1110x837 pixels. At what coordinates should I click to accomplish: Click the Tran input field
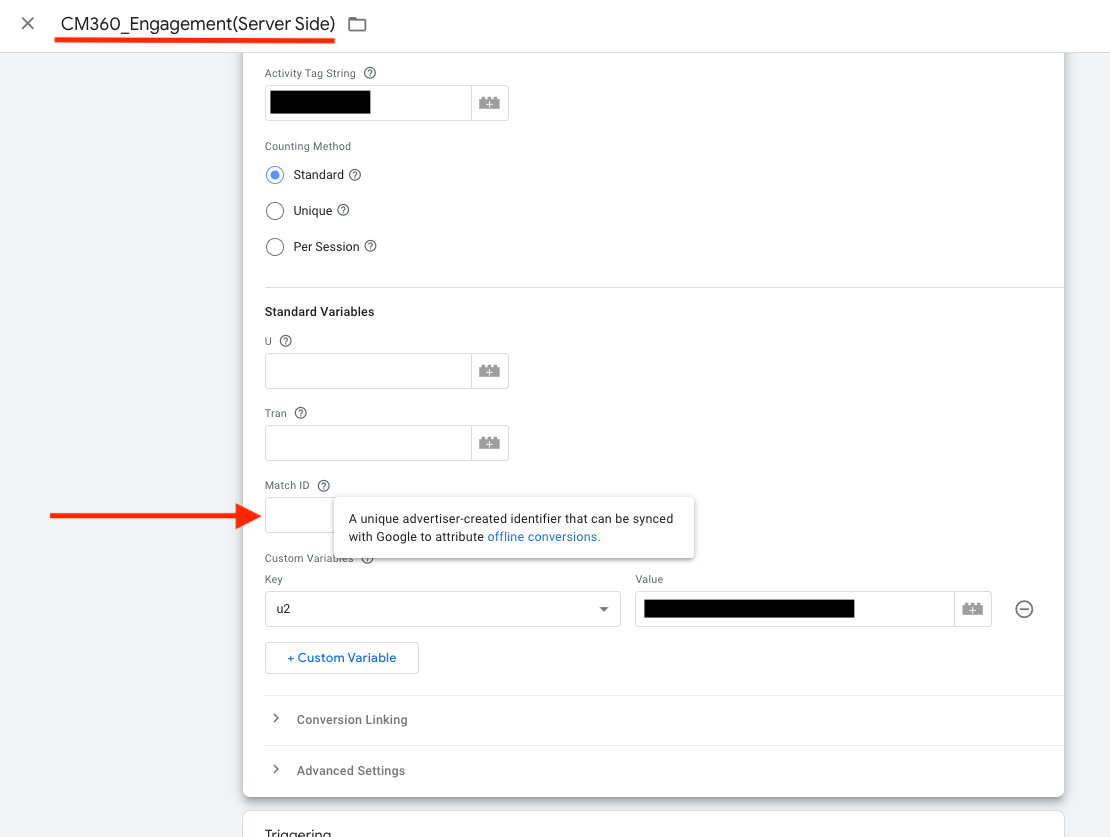(368, 443)
